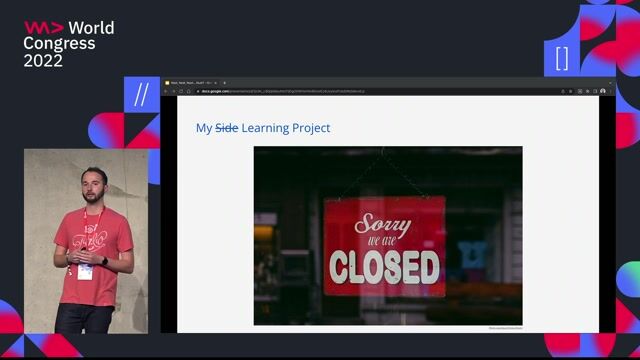Open the browser three-dot menu
Image resolution: width=640 pixels, height=360 pixels.
pos(611,91)
